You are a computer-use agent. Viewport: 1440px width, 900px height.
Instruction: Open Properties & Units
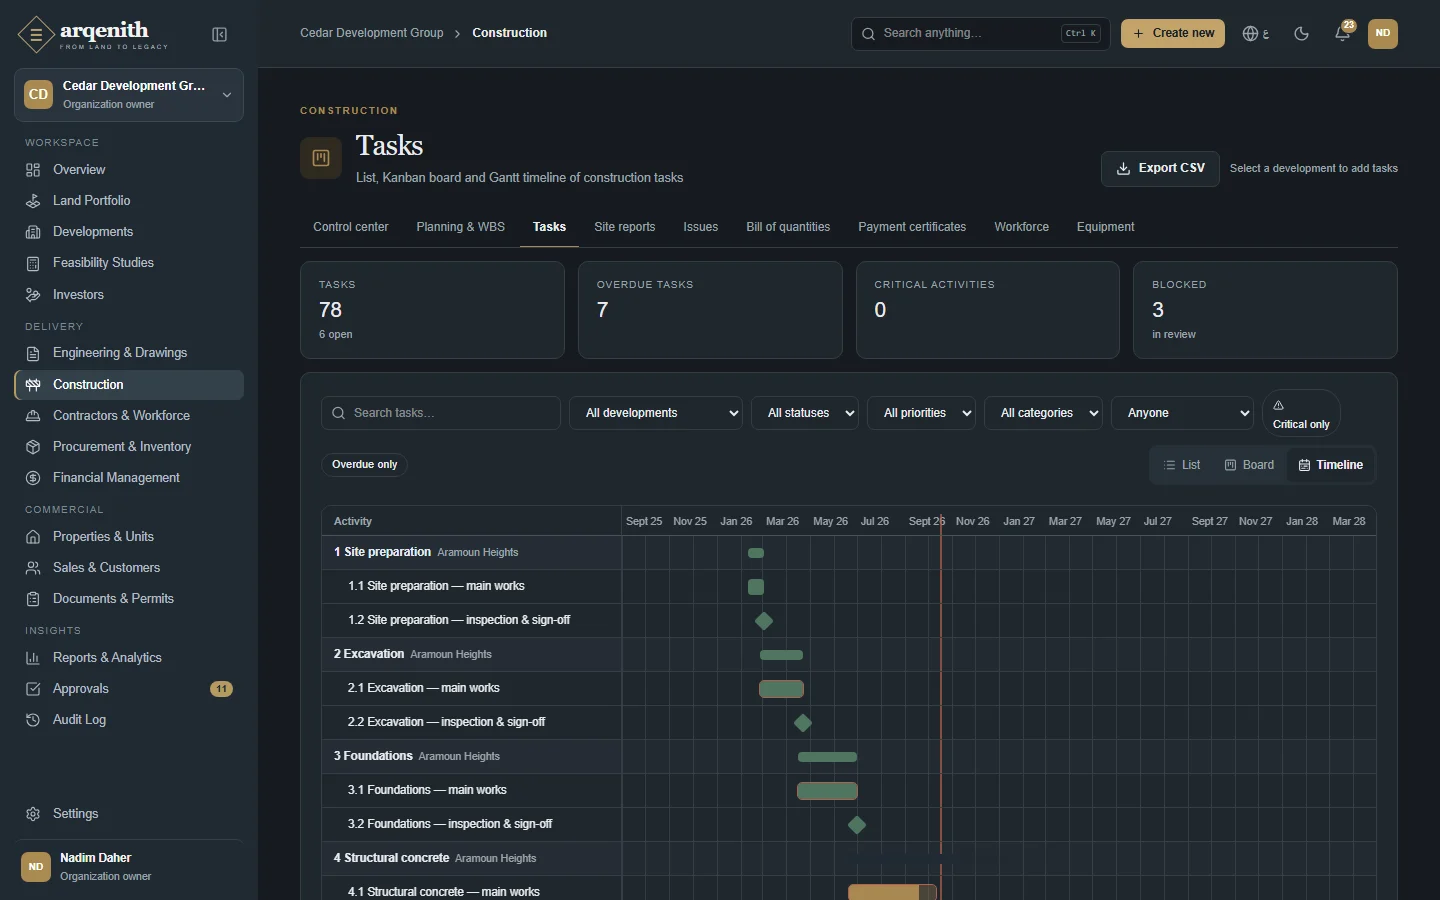point(129,537)
